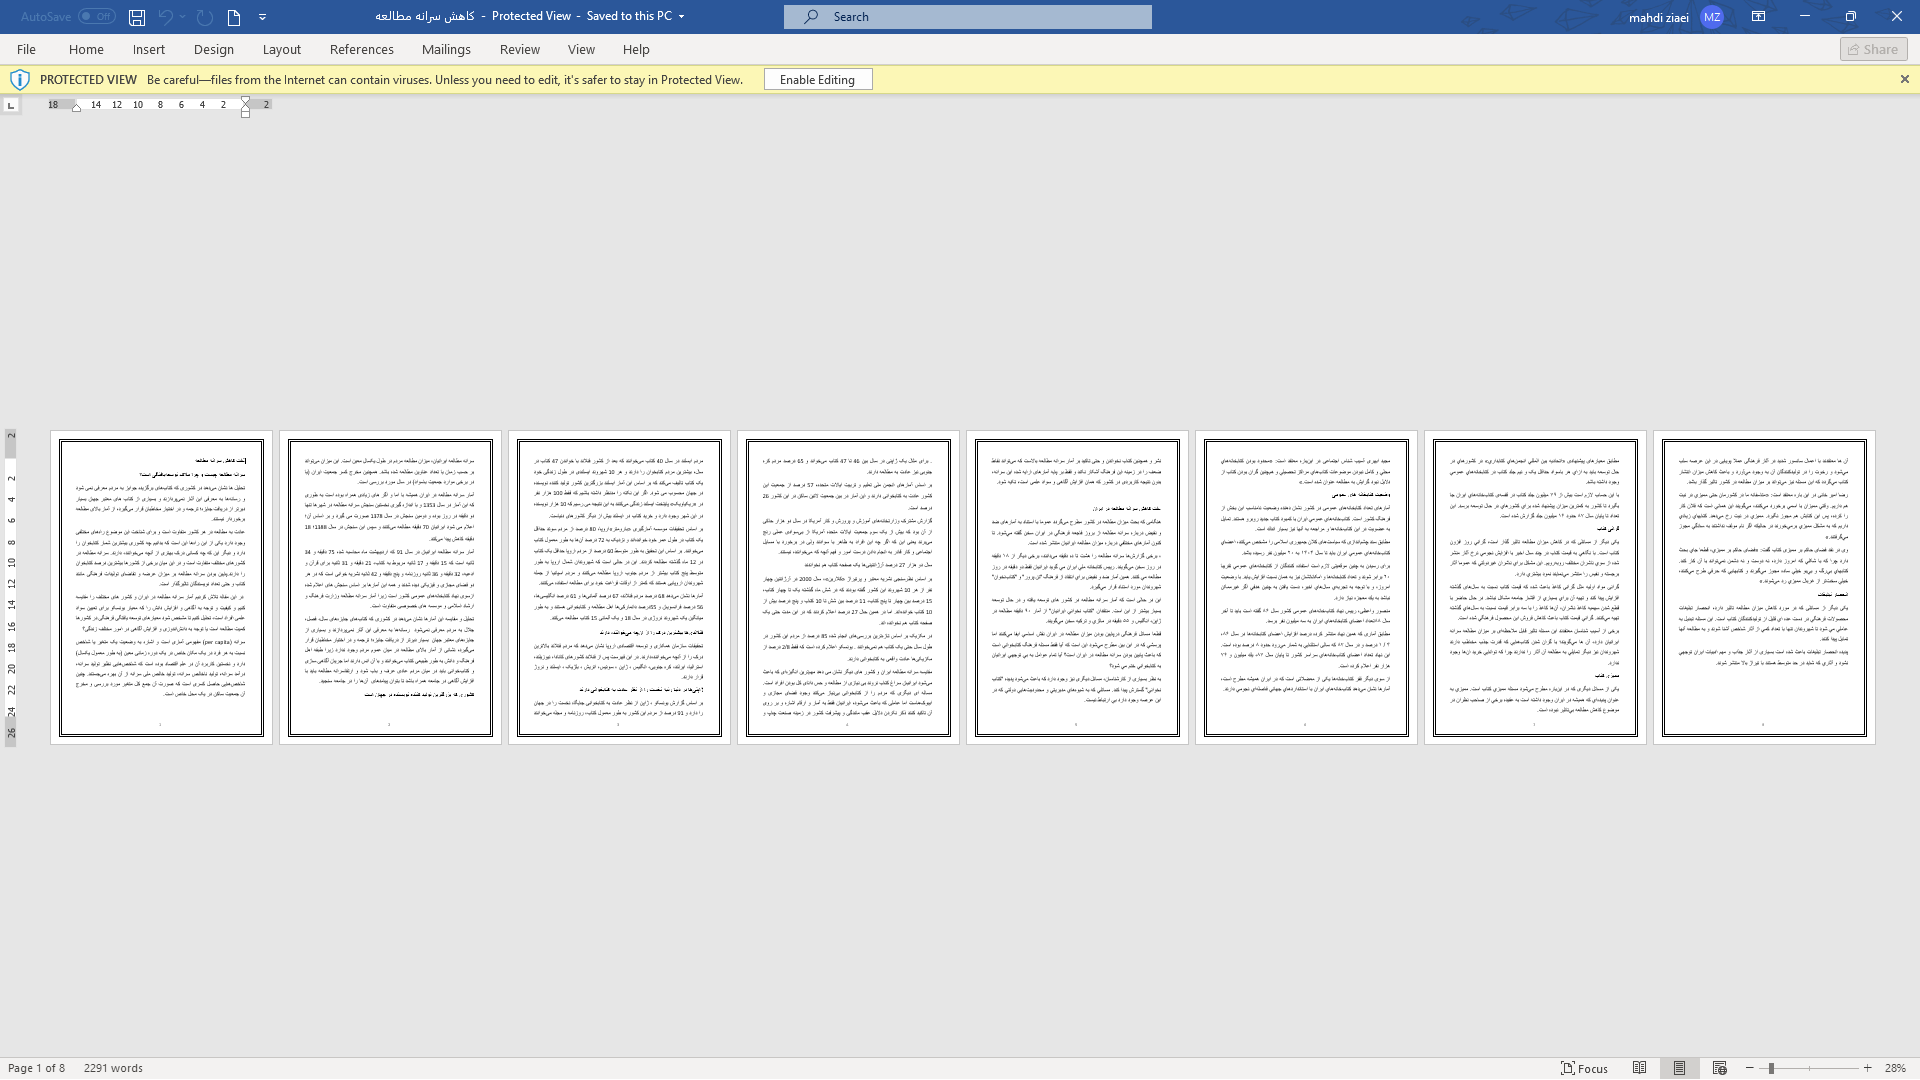
Task: Click the 28% zoom level
Action: [x=1895, y=1068]
